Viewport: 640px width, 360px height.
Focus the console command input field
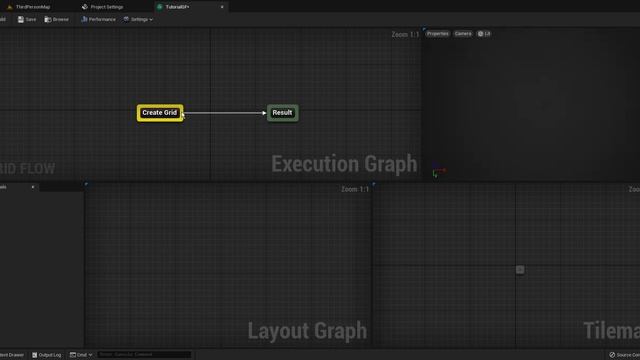[144, 355]
